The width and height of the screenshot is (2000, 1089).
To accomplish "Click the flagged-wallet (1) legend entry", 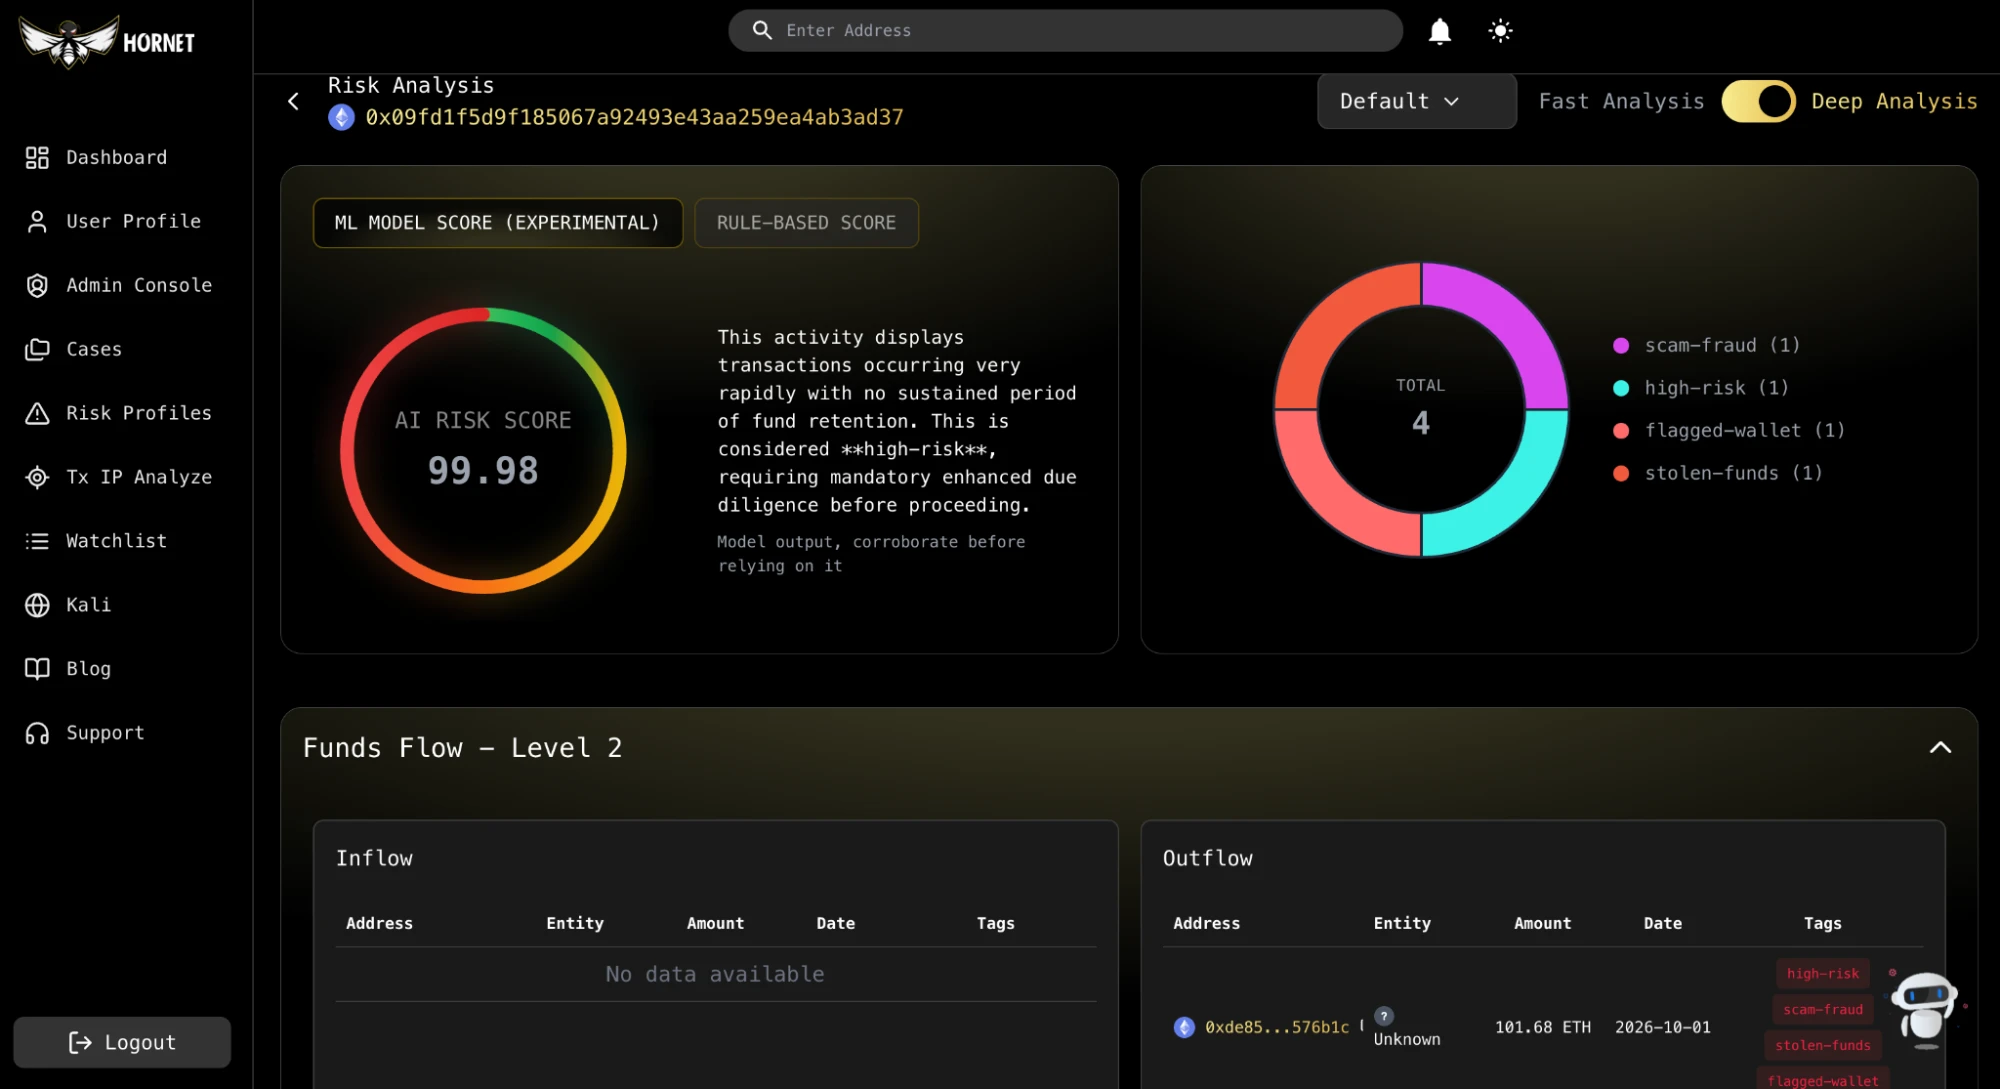I will point(1729,431).
